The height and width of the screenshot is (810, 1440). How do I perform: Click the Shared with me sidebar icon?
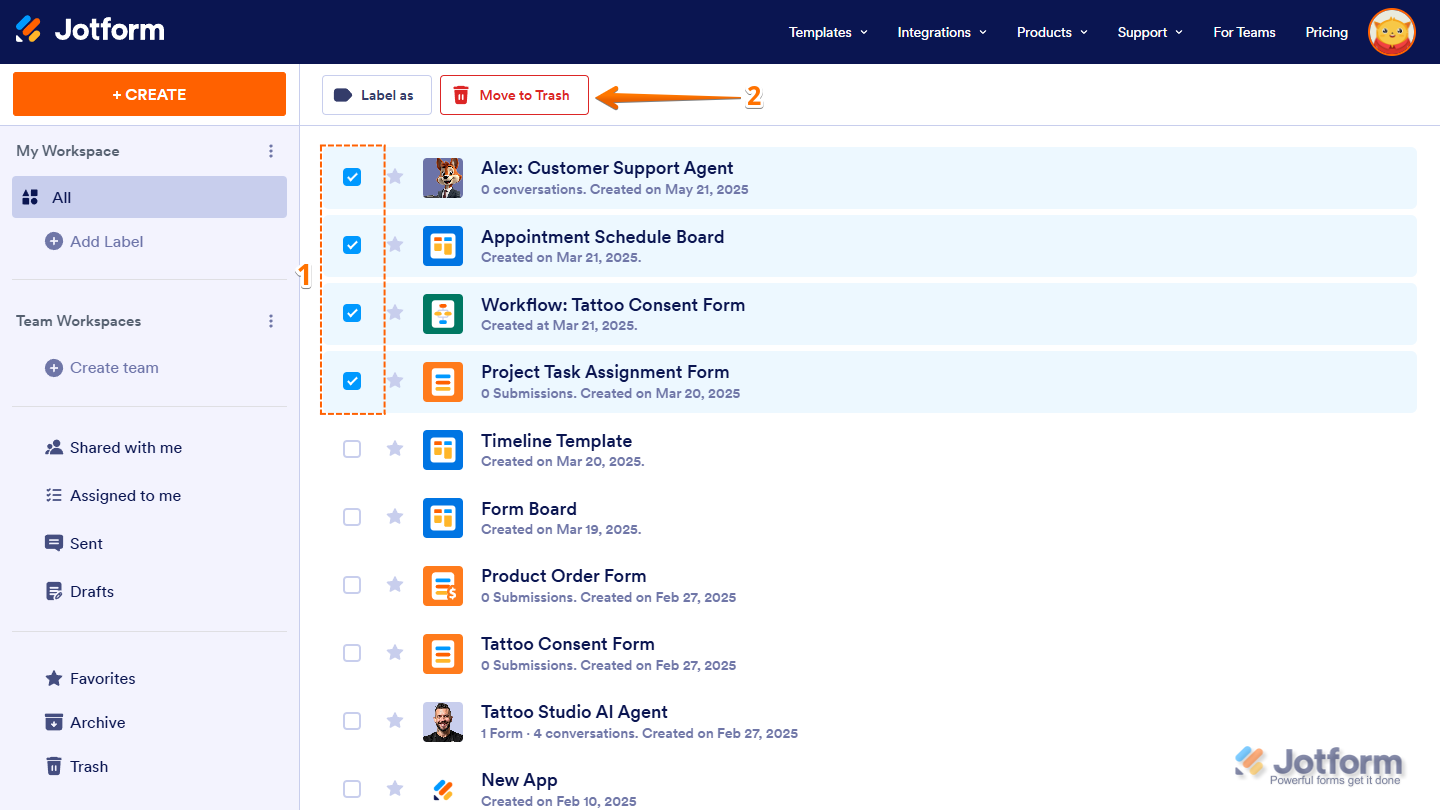coord(53,447)
